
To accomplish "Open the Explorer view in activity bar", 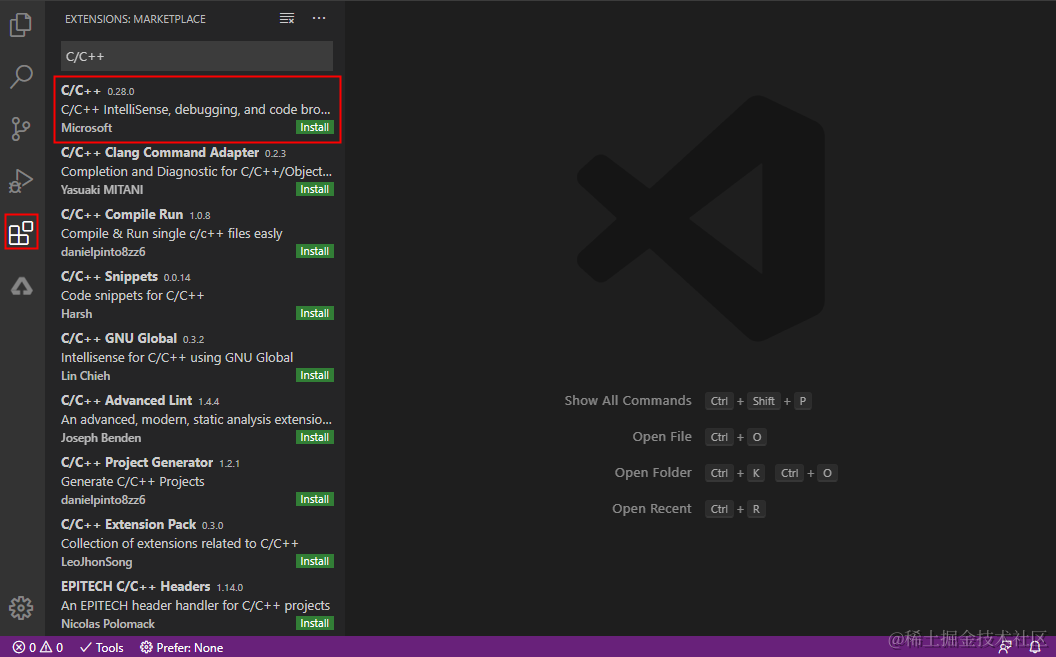I will pyautogui.click(x=21, y=25).
